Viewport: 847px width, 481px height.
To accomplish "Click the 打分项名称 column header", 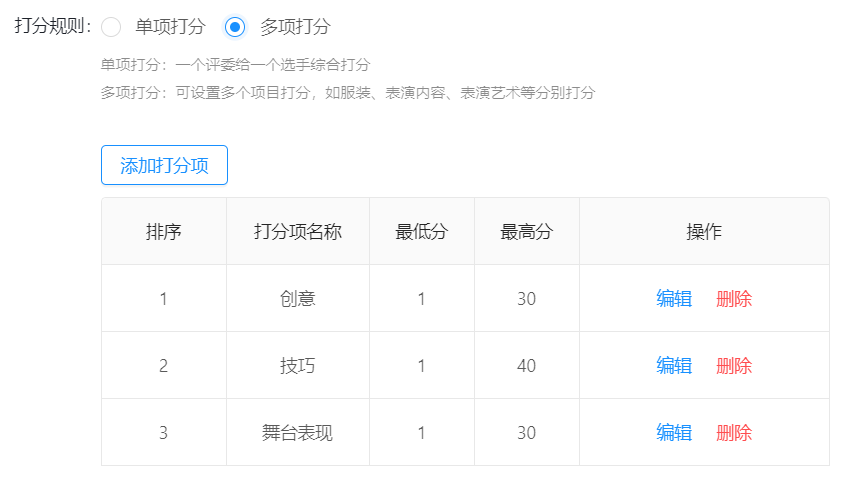I will pyautogui.click(x=298, y=231).
